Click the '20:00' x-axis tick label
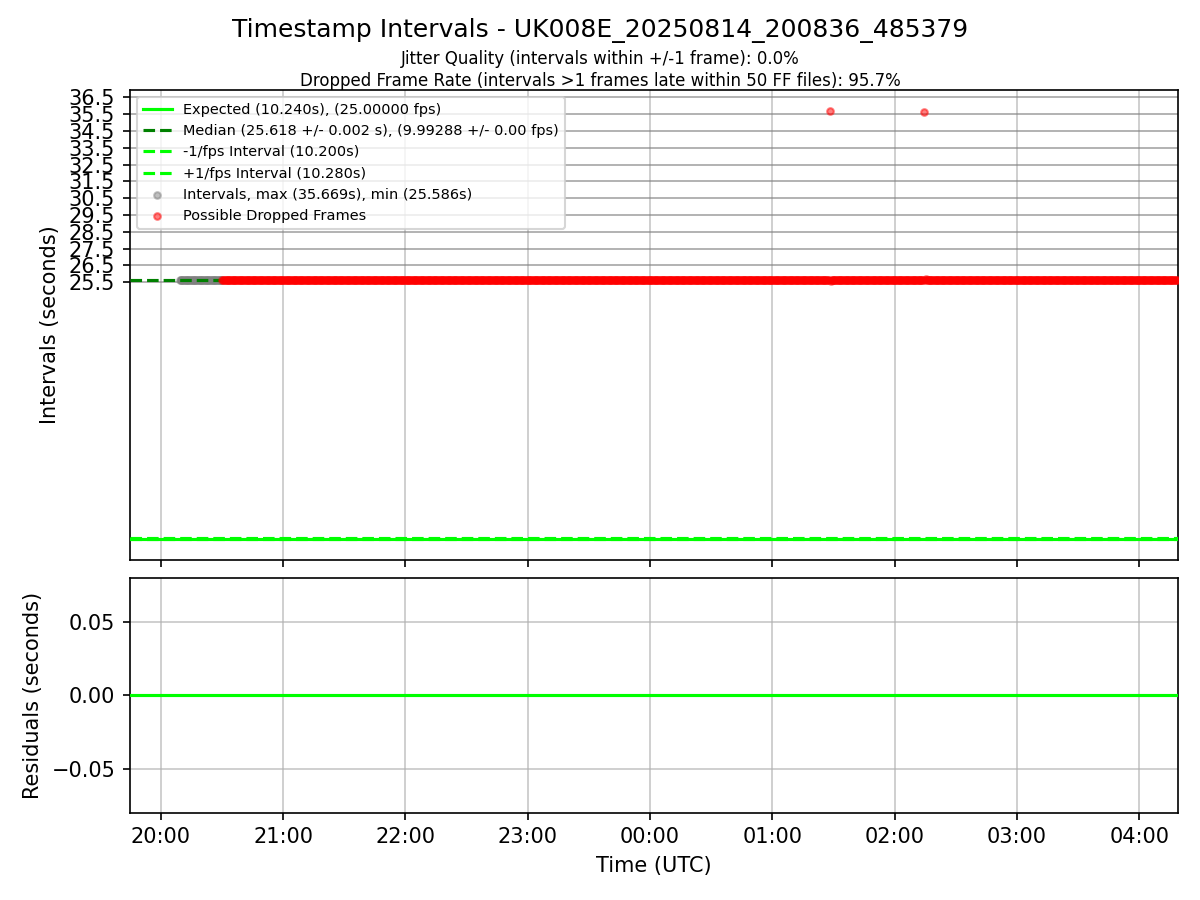 tap(161, 834)
